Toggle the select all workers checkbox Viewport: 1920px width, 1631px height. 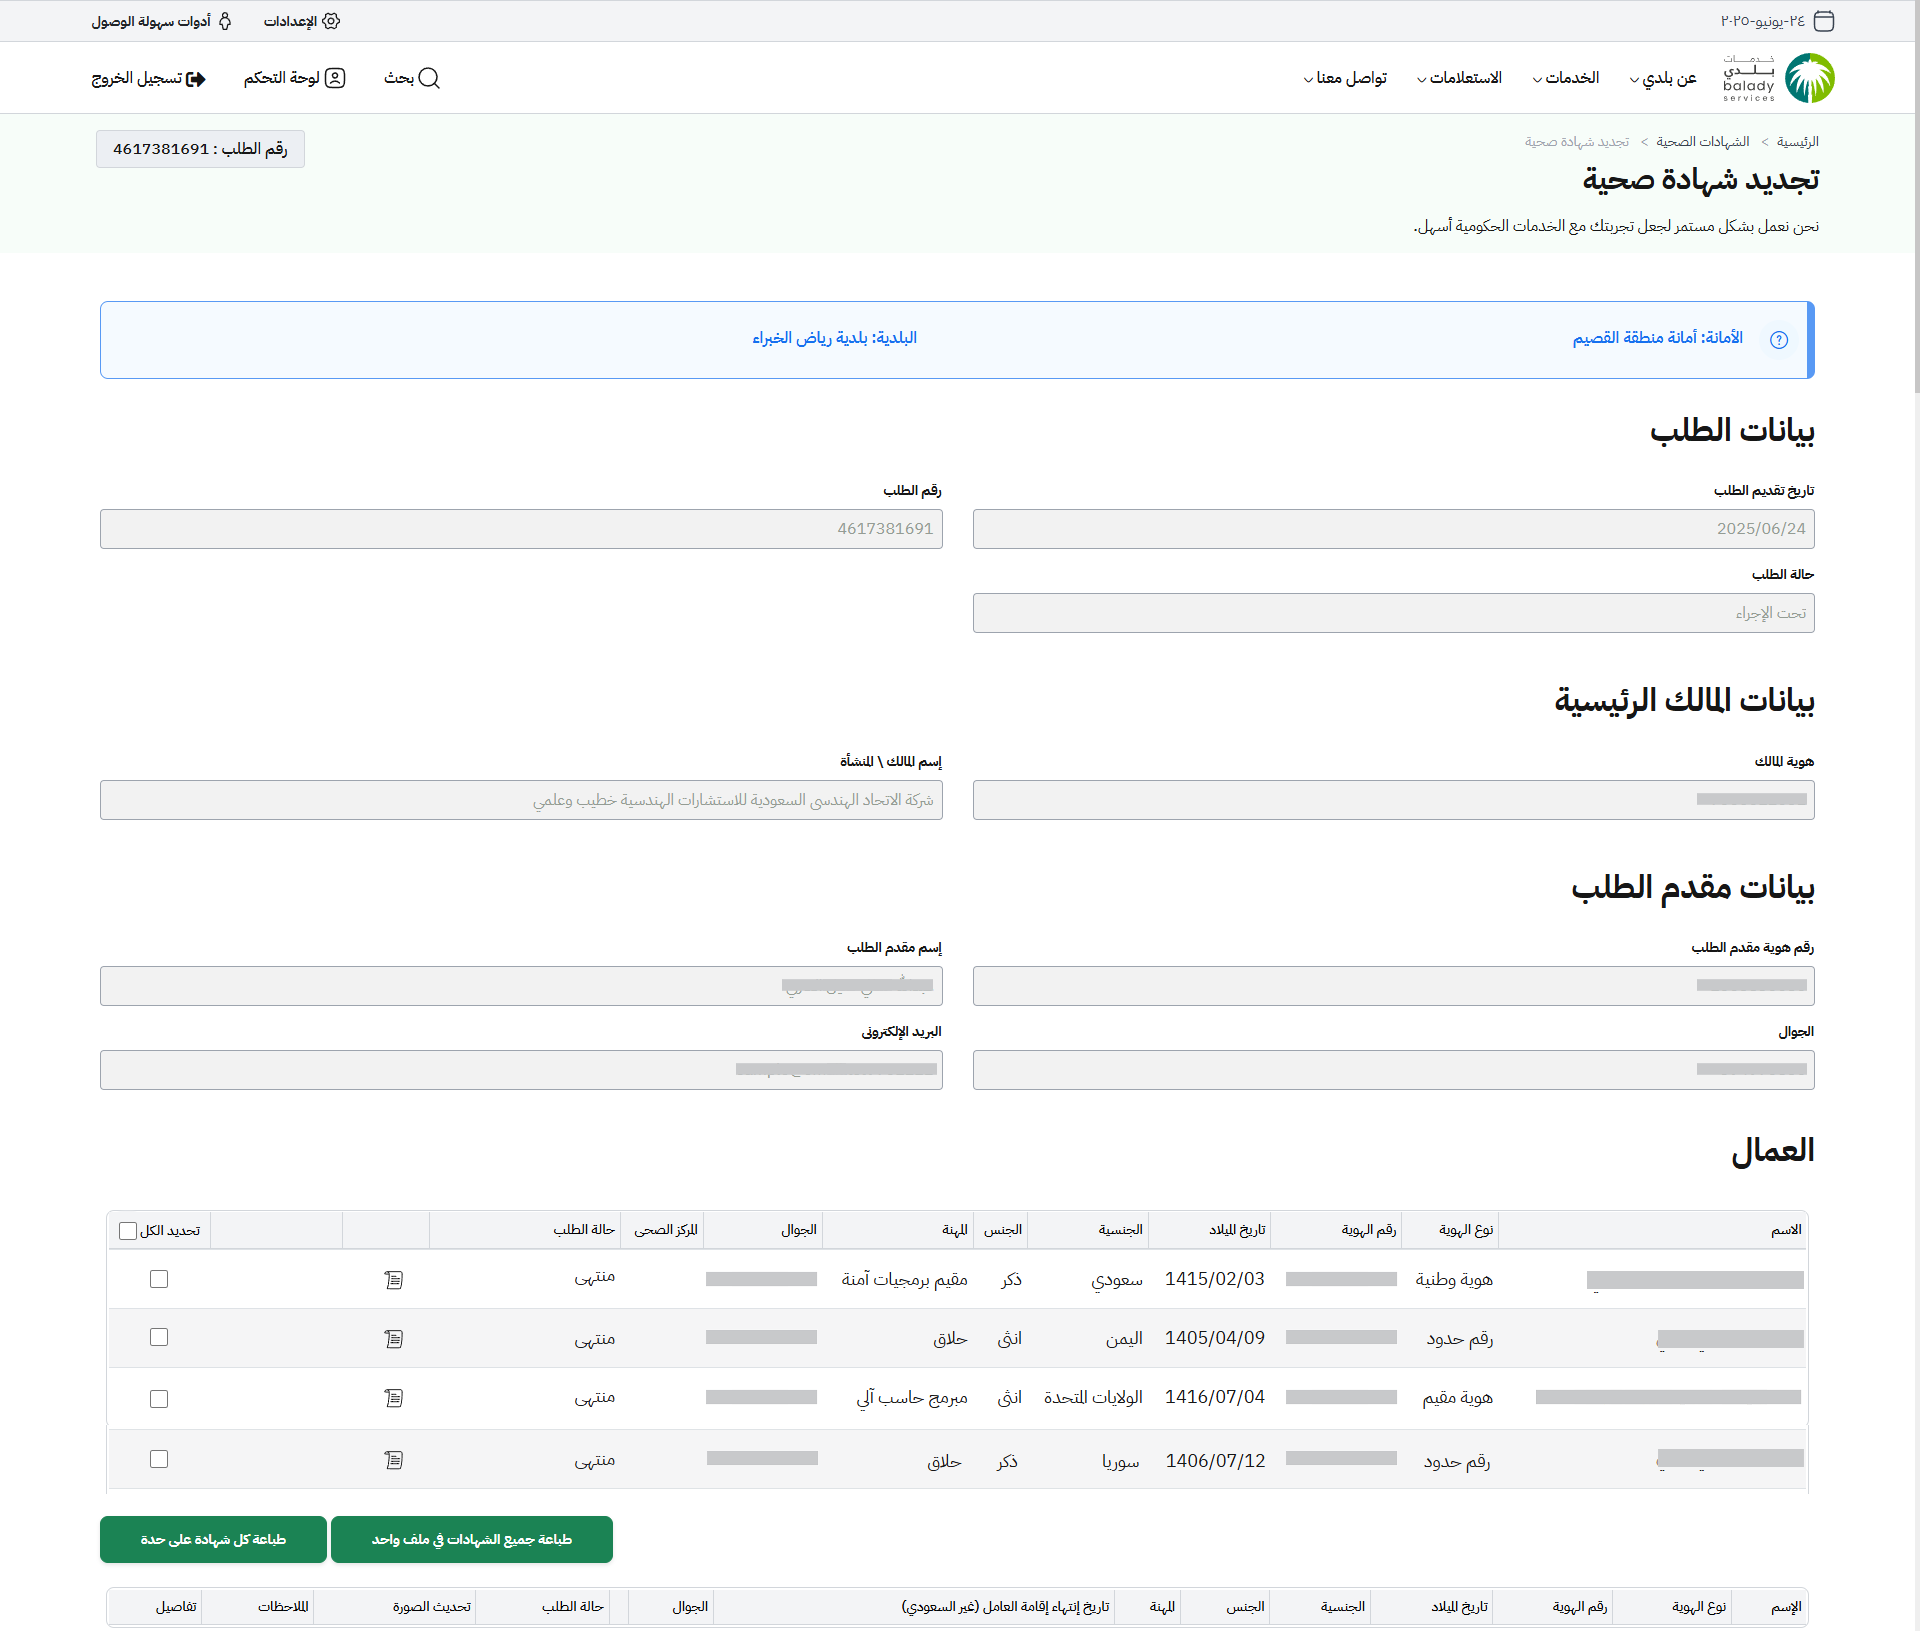[x=128, y=1231]
